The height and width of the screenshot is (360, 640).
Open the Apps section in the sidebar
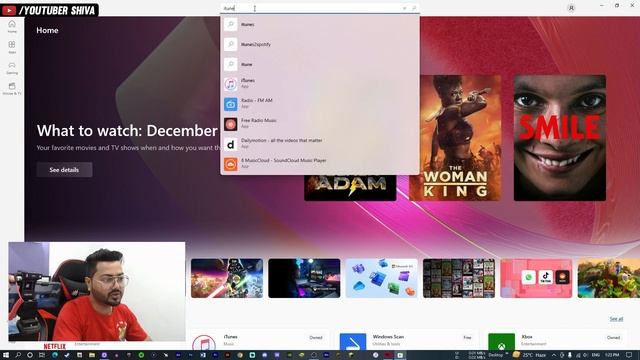point(12,47)
